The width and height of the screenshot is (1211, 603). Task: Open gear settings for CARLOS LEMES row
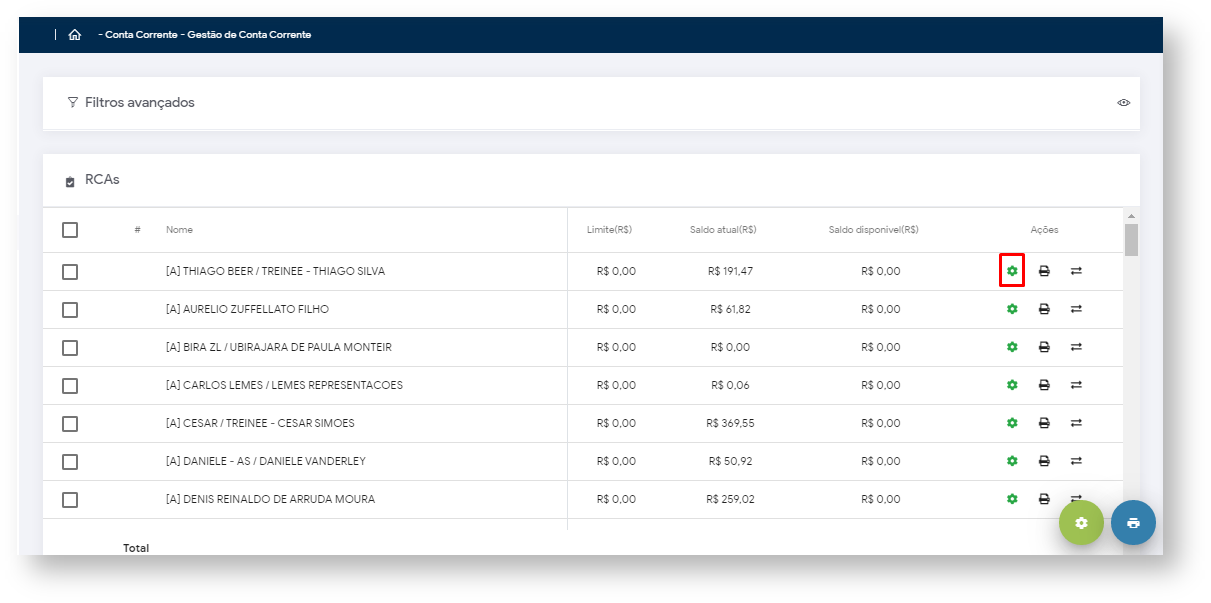click(x=1012, y=385)
